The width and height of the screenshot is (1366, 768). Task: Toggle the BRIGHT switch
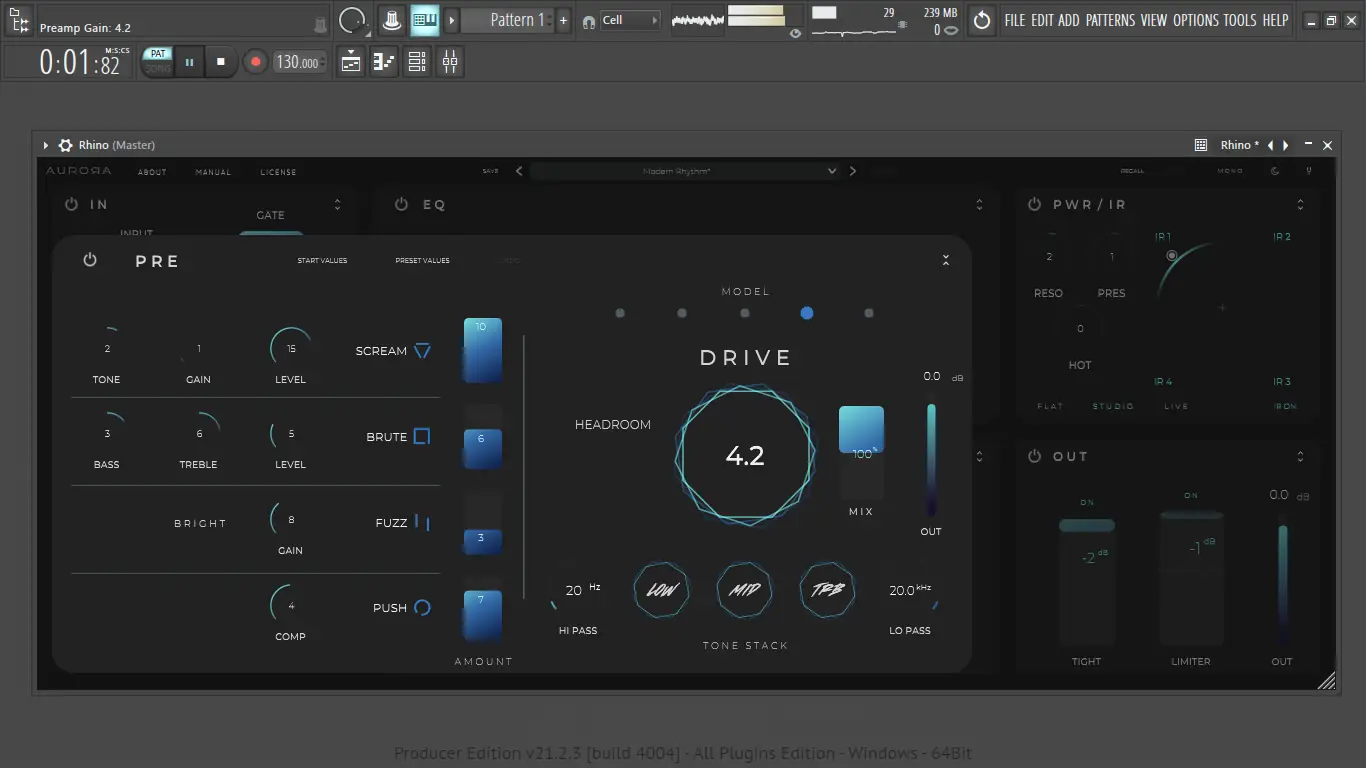click(200, 523)
